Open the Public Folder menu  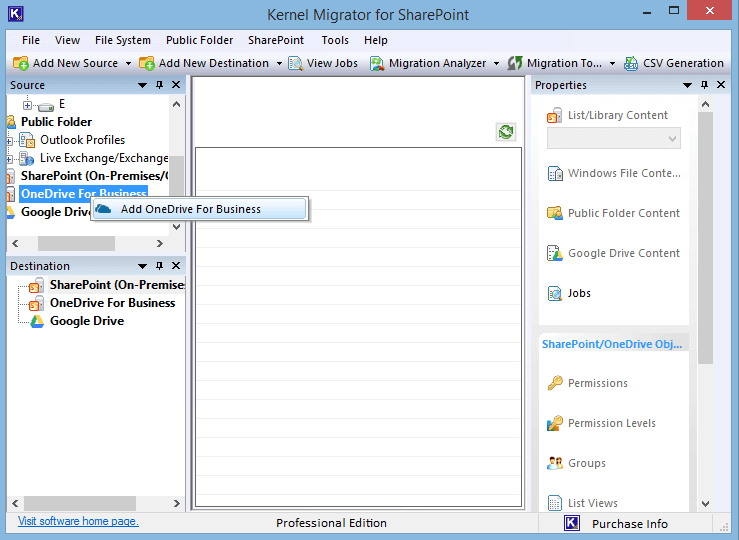(199, 41)
